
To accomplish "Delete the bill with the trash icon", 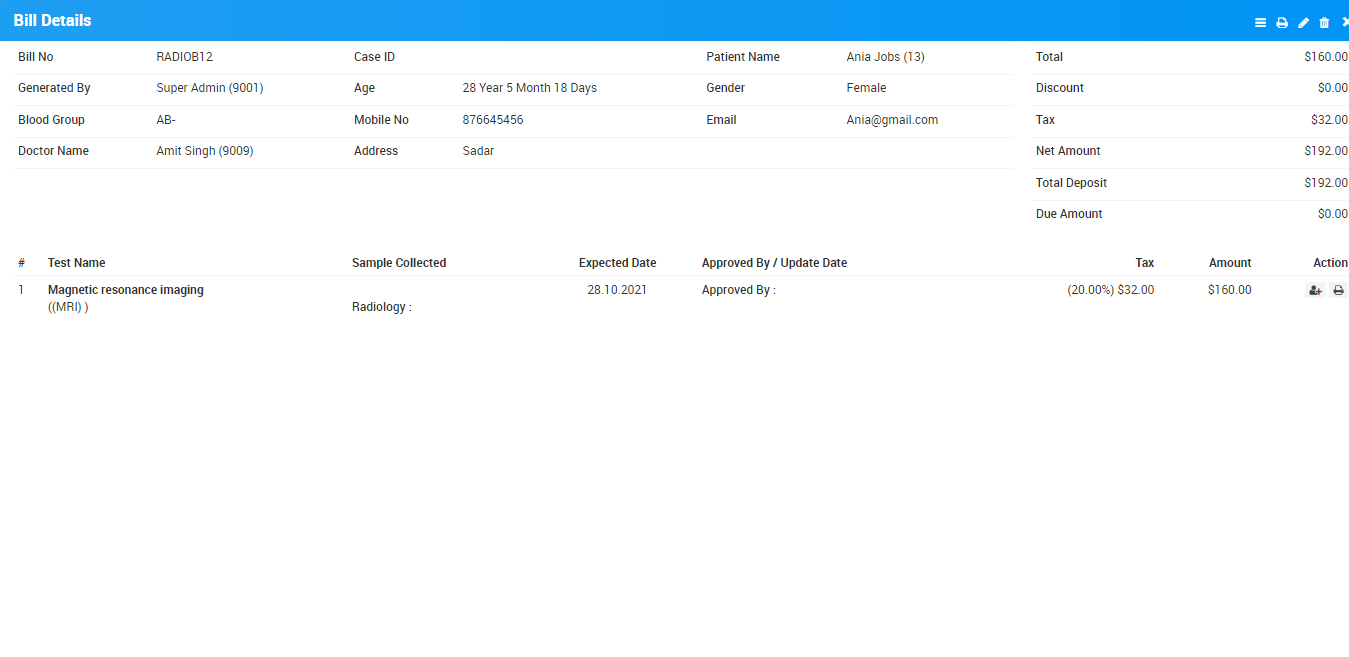I will 1324,22.
